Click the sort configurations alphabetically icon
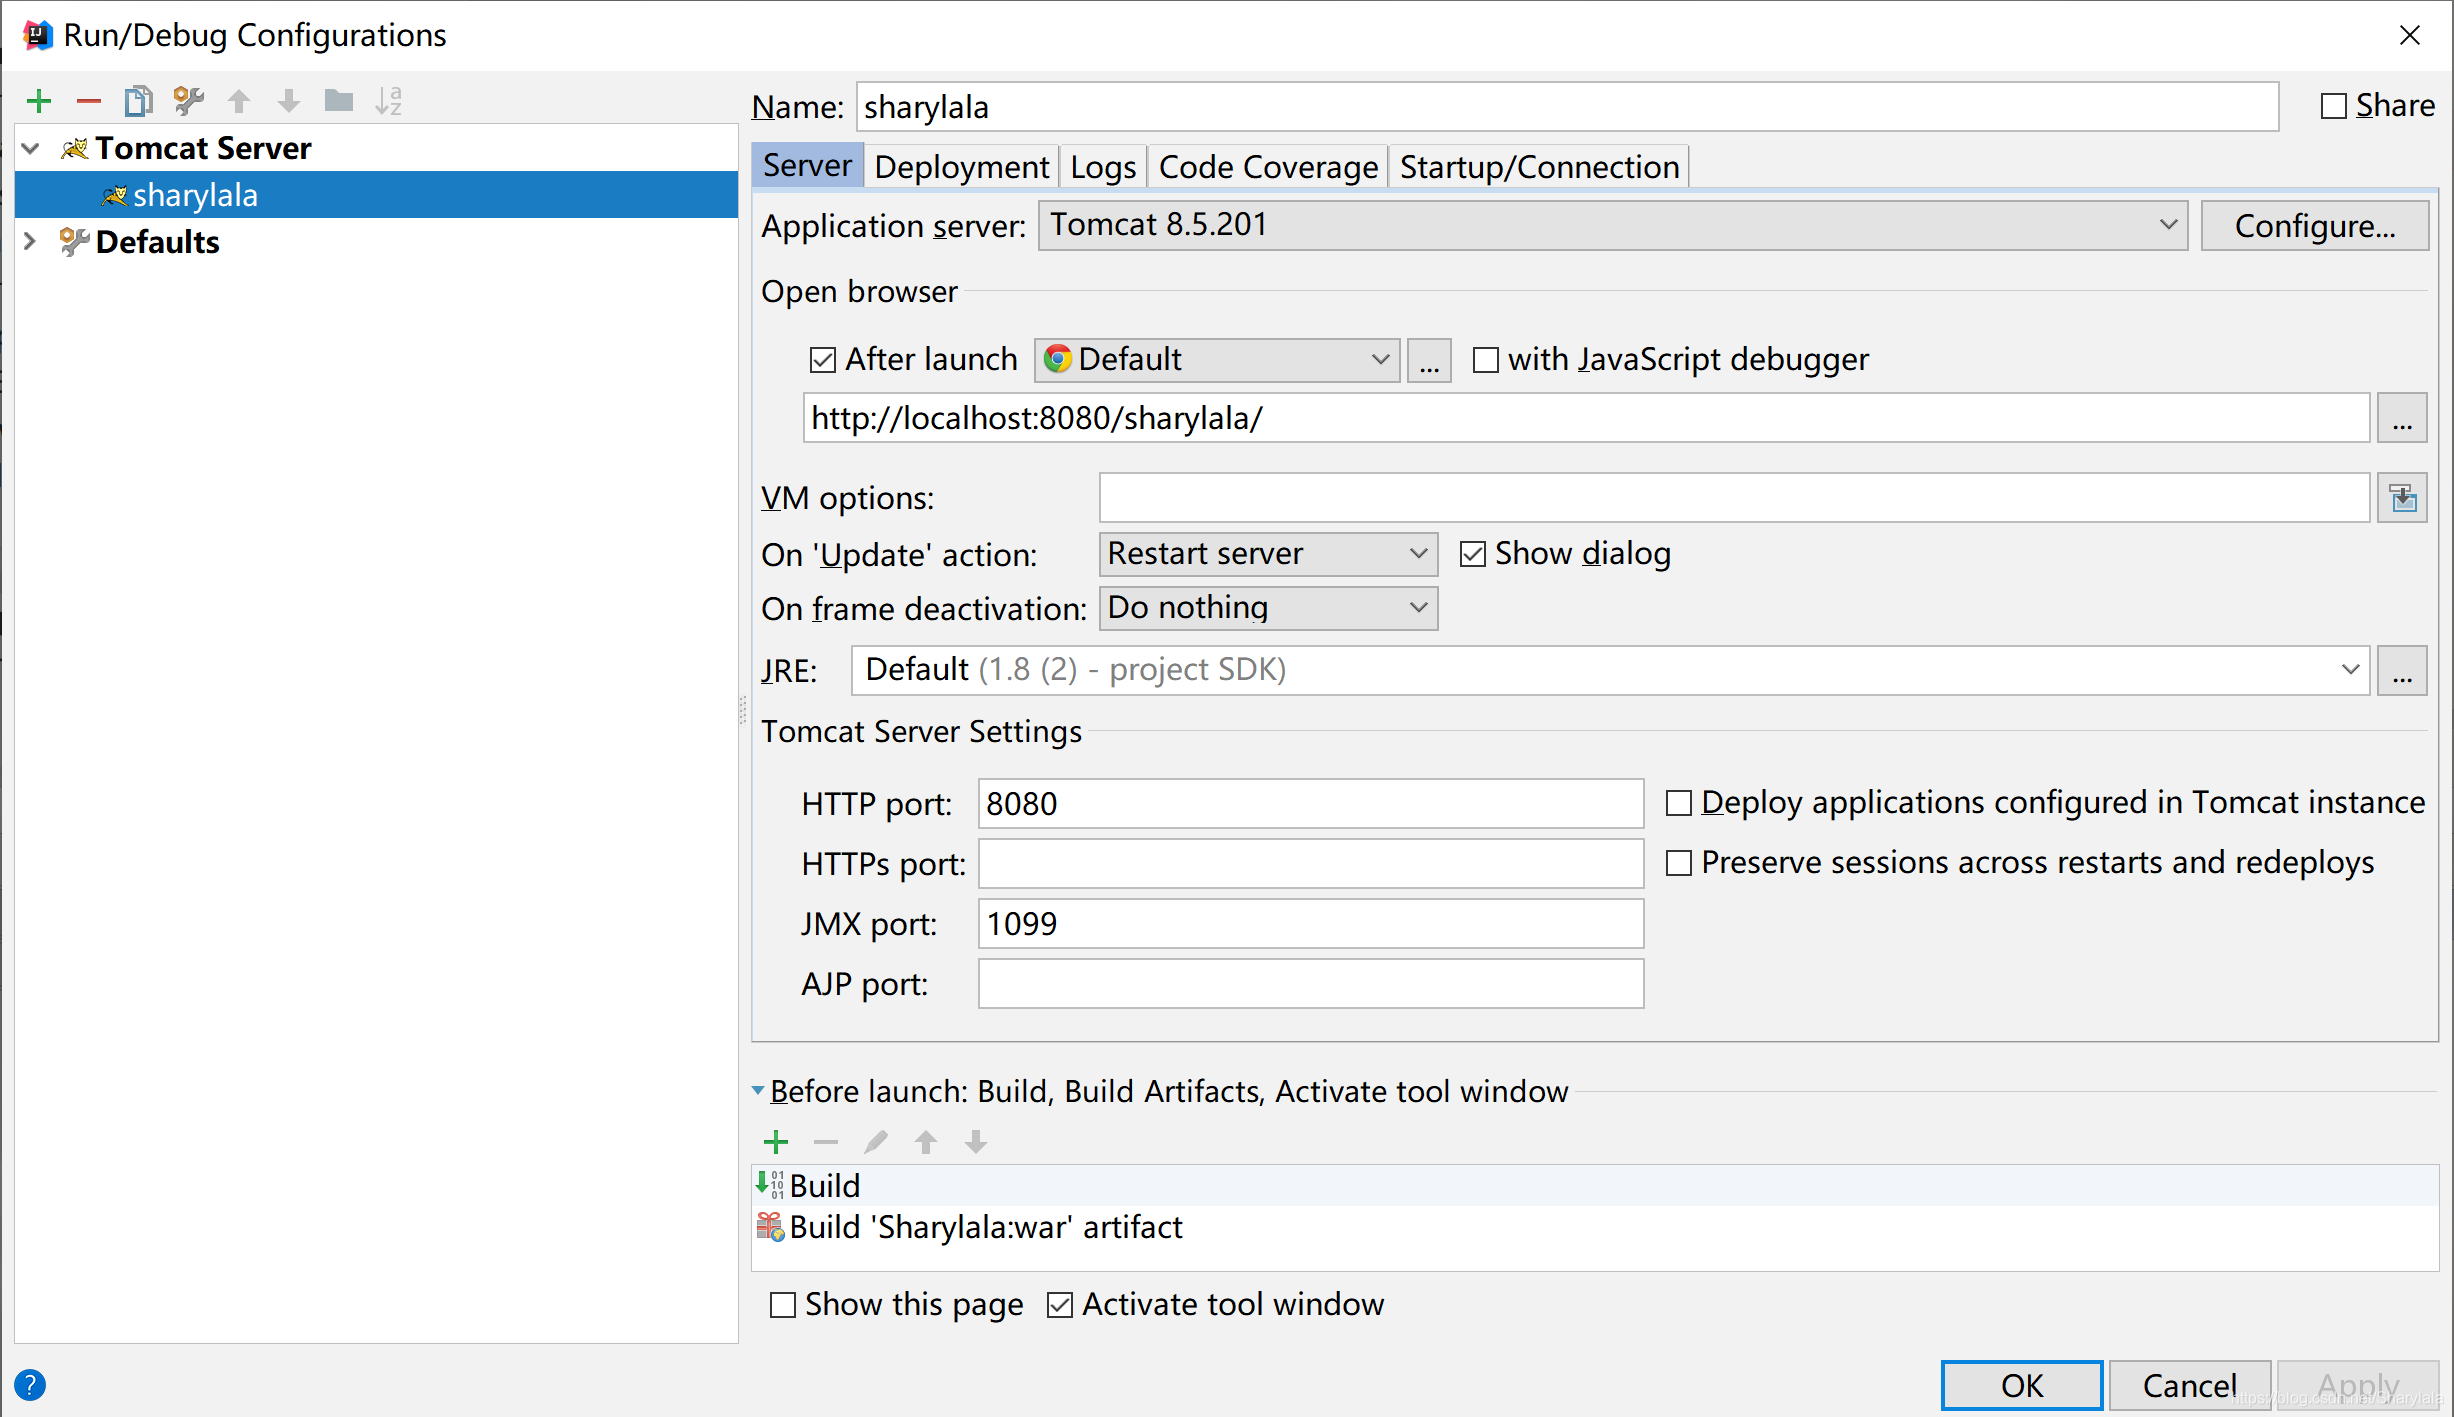The width and height of the screenshot is (2454, 1417). [x=389, y=101]
